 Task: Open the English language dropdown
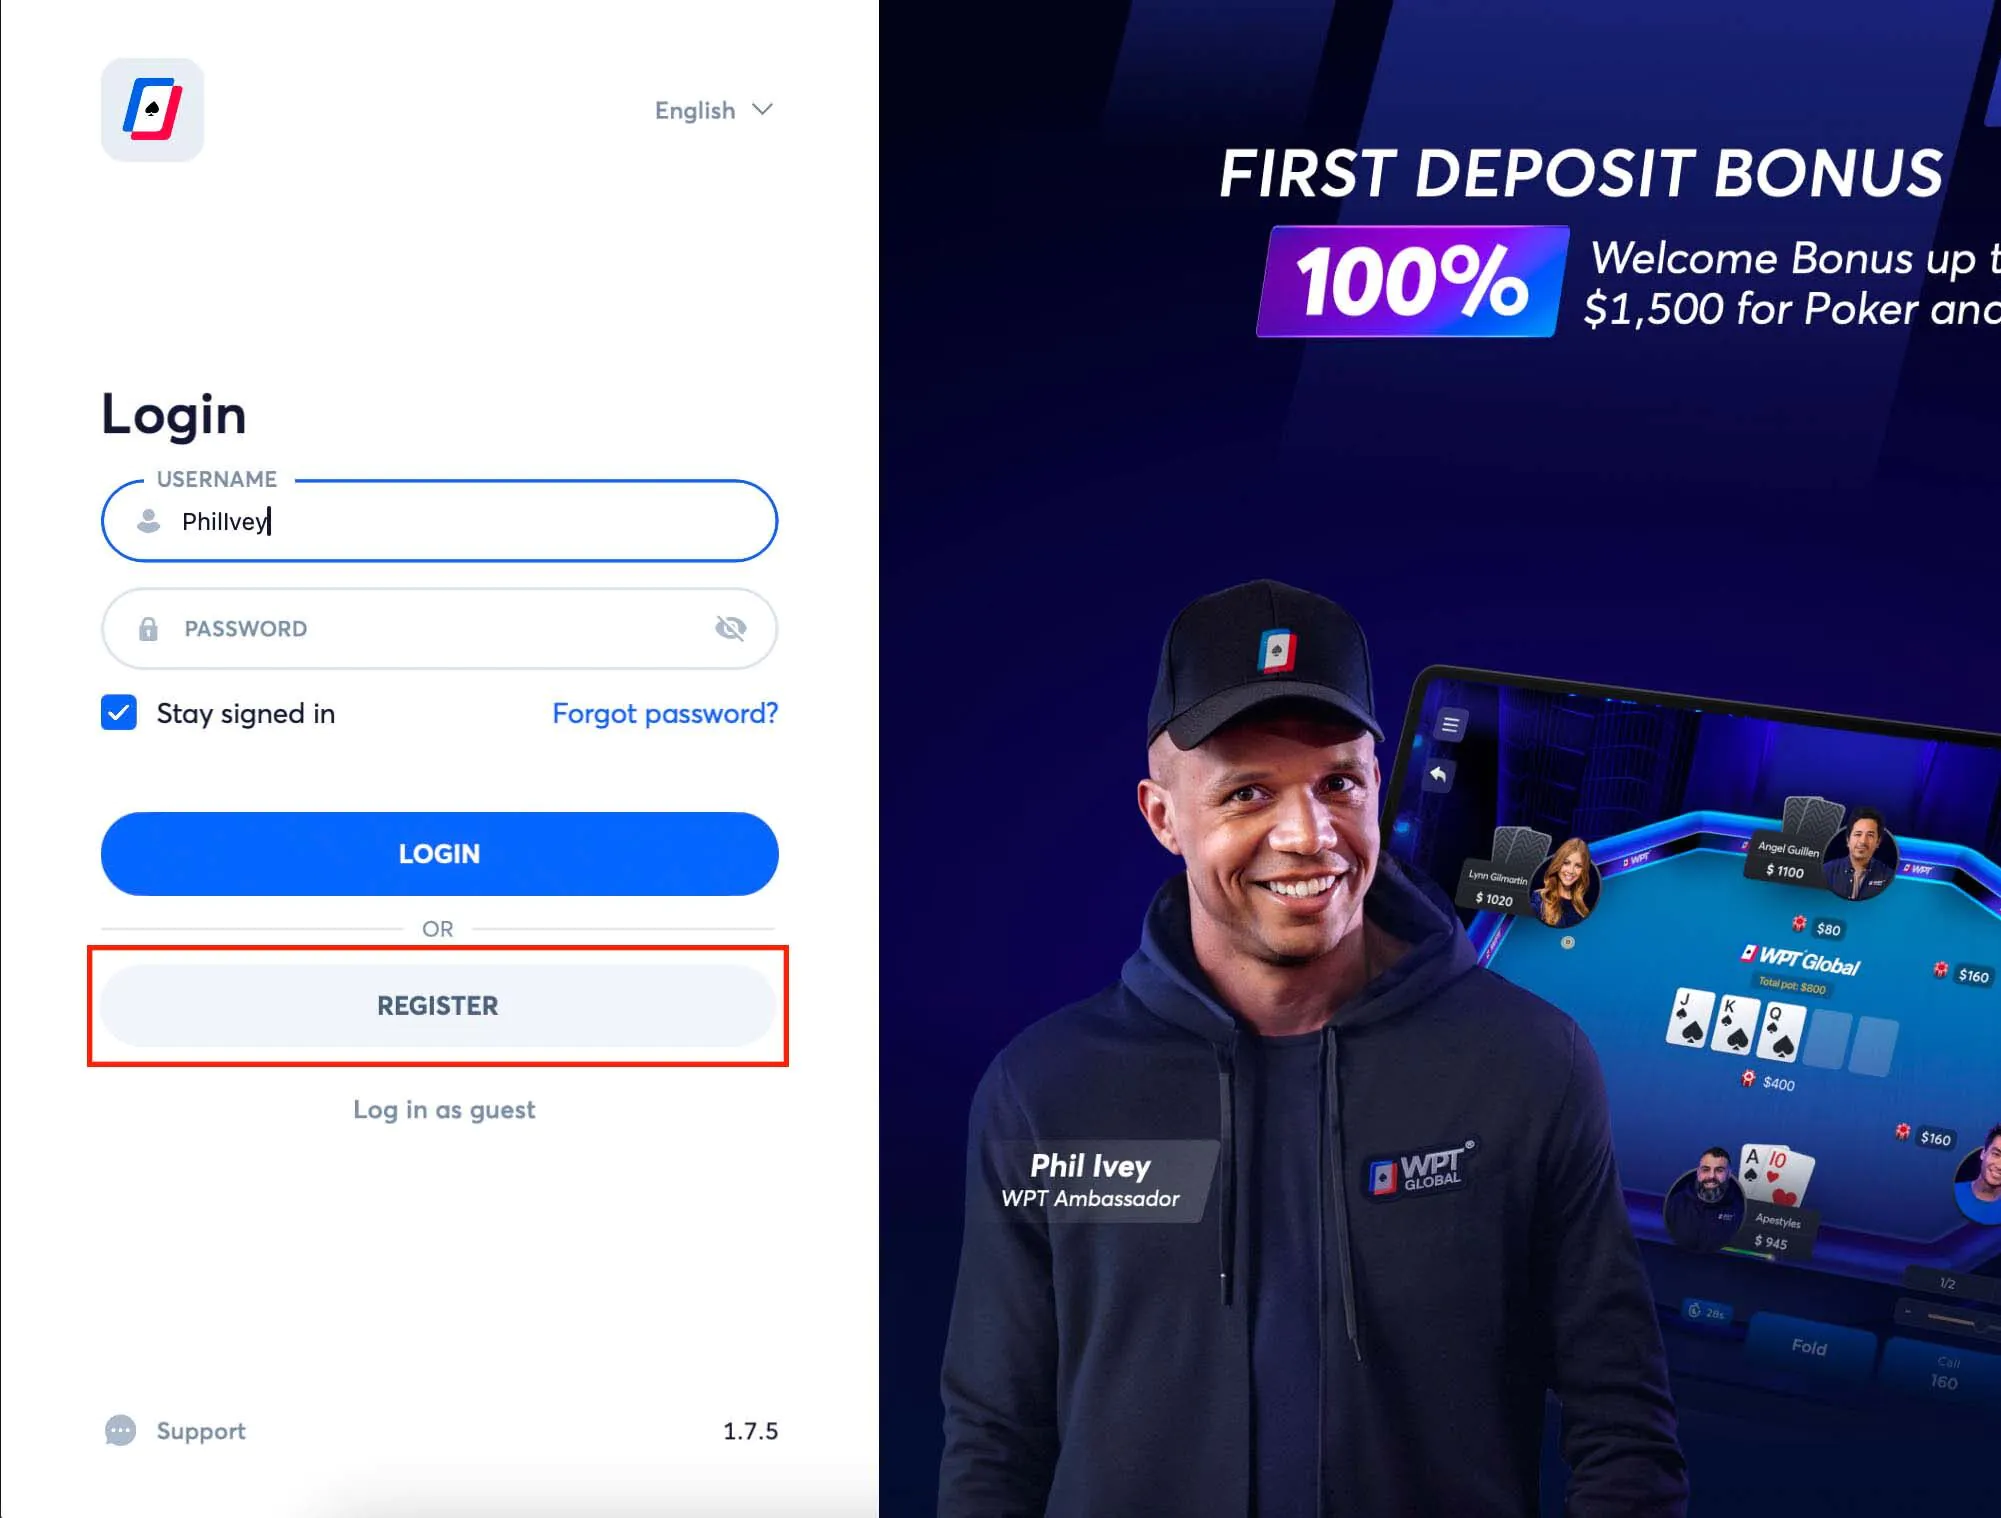(714, 110)
